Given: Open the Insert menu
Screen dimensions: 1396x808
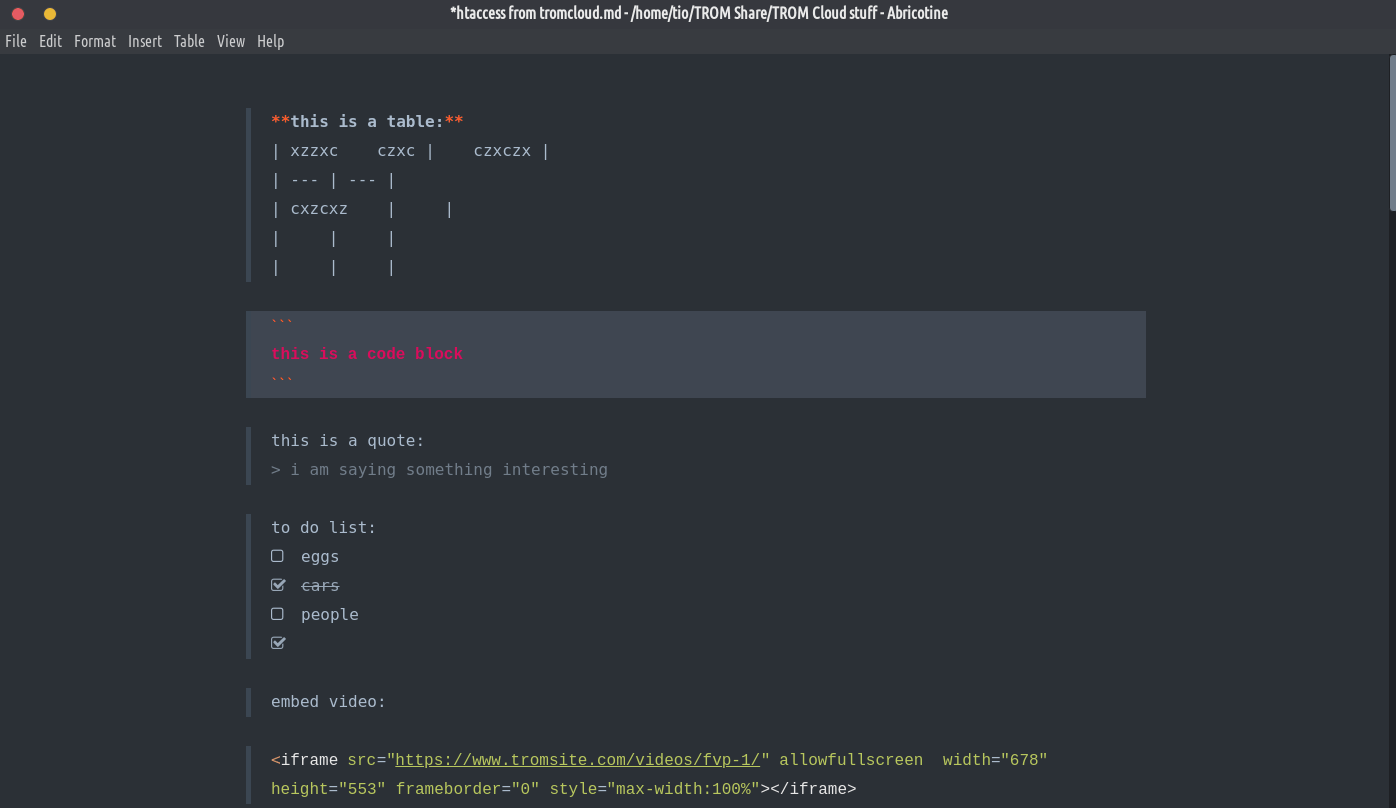Looking at the screenshot, I should click(145, 41).
